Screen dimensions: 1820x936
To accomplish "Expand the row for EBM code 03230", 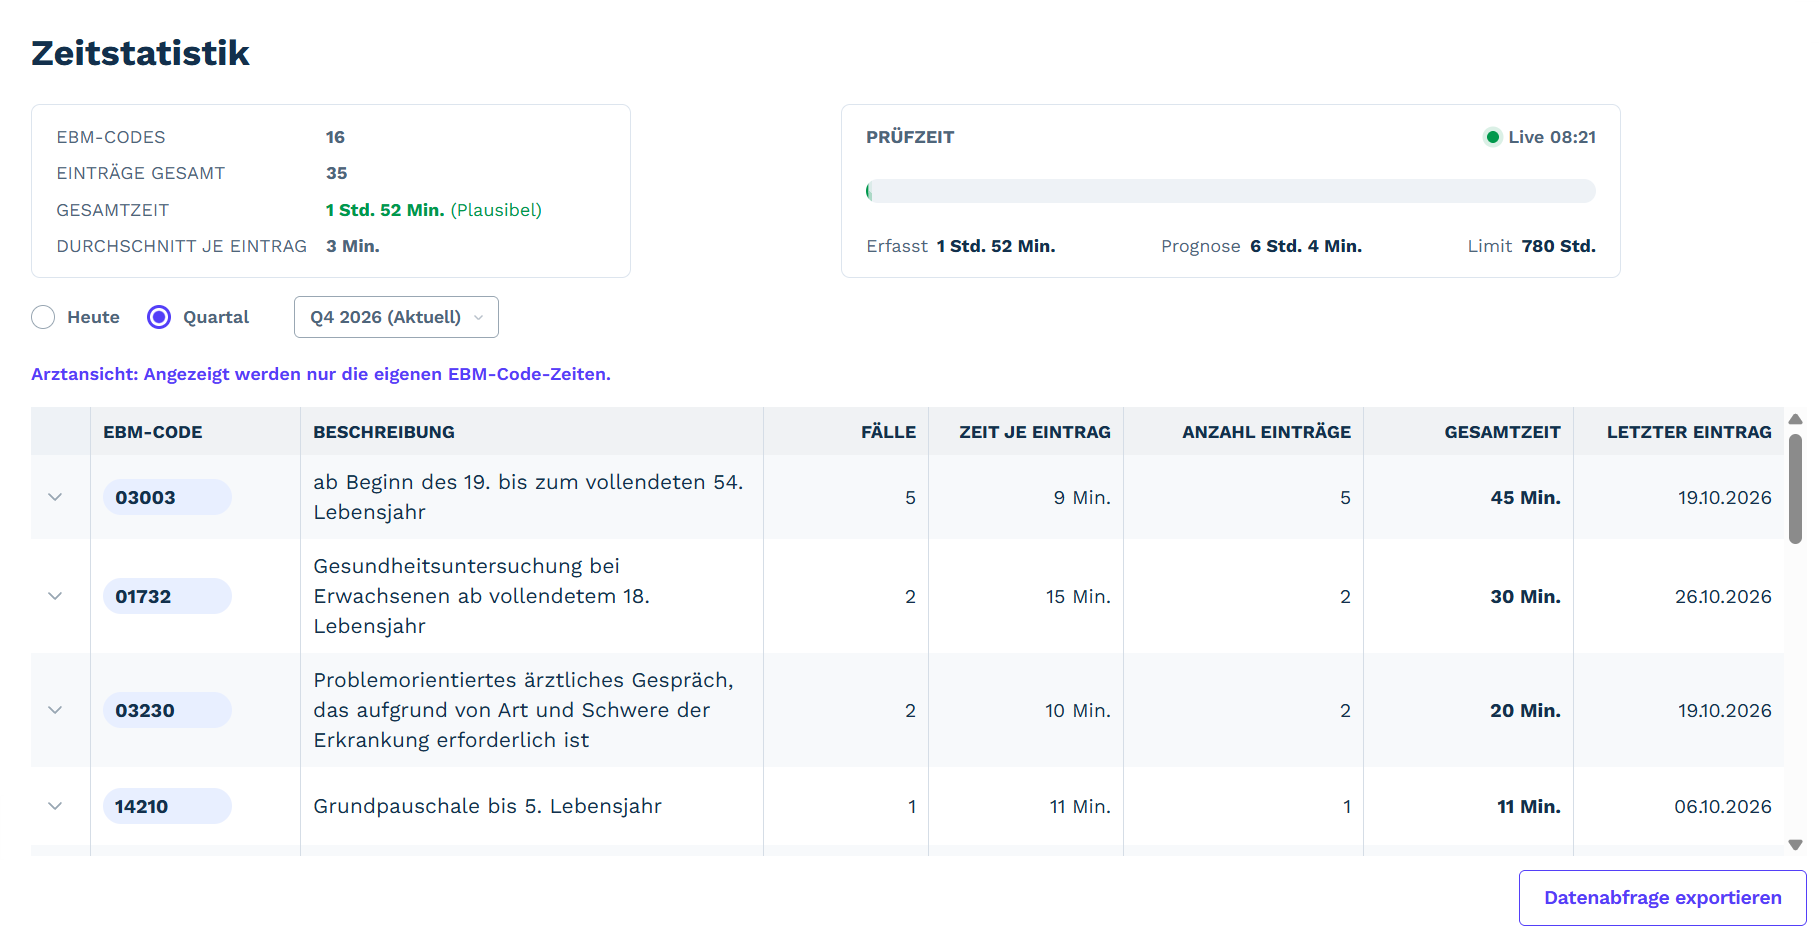I will pyautogui.click(x=55, y=710).
